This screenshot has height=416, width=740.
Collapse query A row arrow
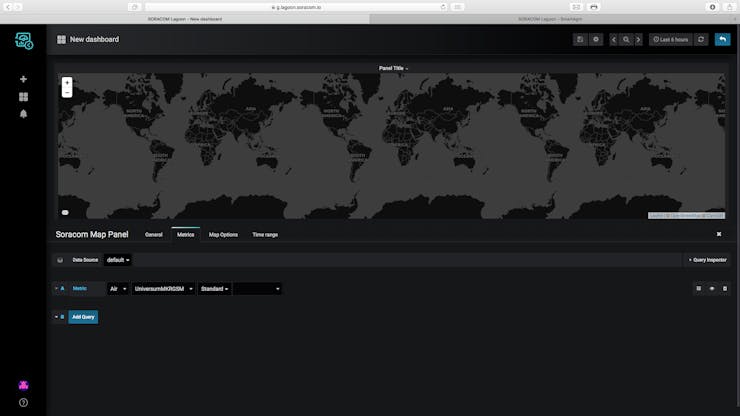(56, 289)
